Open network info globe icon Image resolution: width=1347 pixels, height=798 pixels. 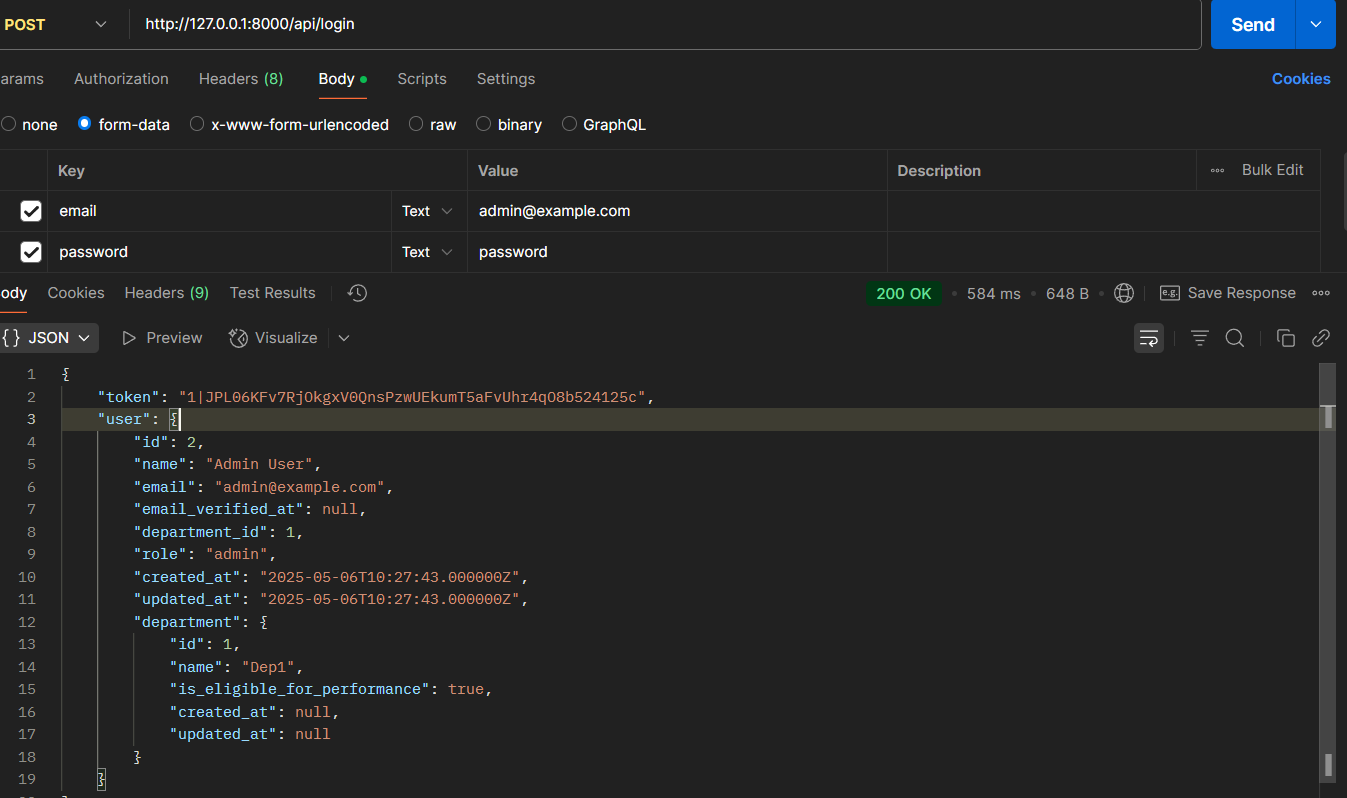1124,293
